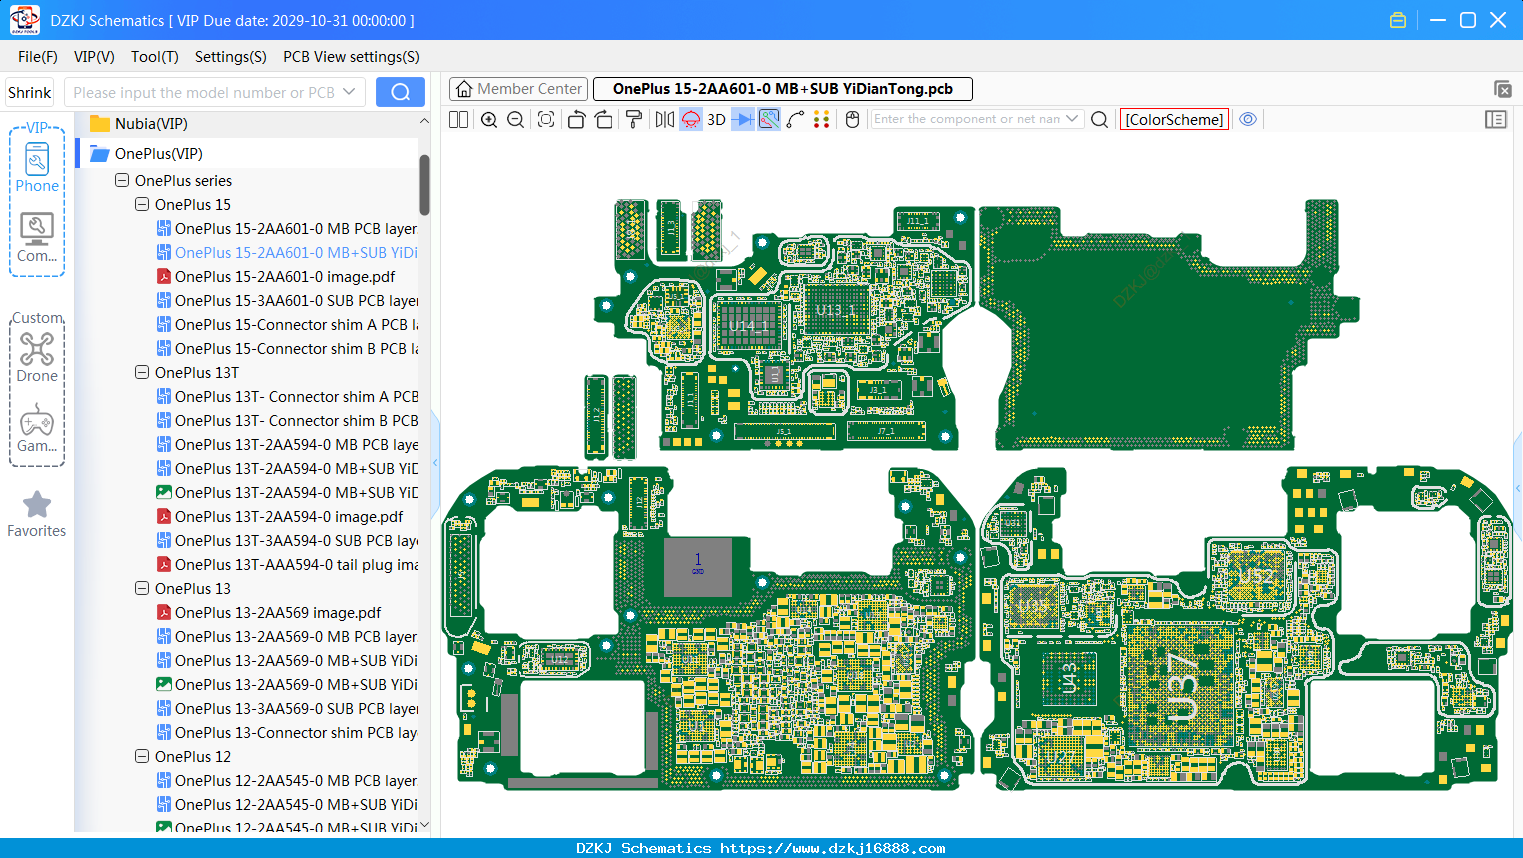Click the model number search input
This screenshot has height=858, width=1523.
pos(204,92)
